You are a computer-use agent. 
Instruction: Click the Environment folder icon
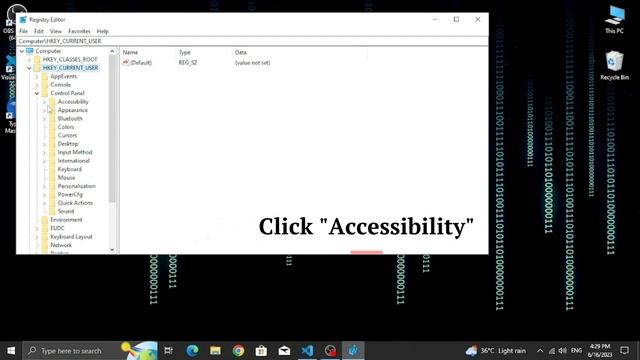tap(45, 220)
